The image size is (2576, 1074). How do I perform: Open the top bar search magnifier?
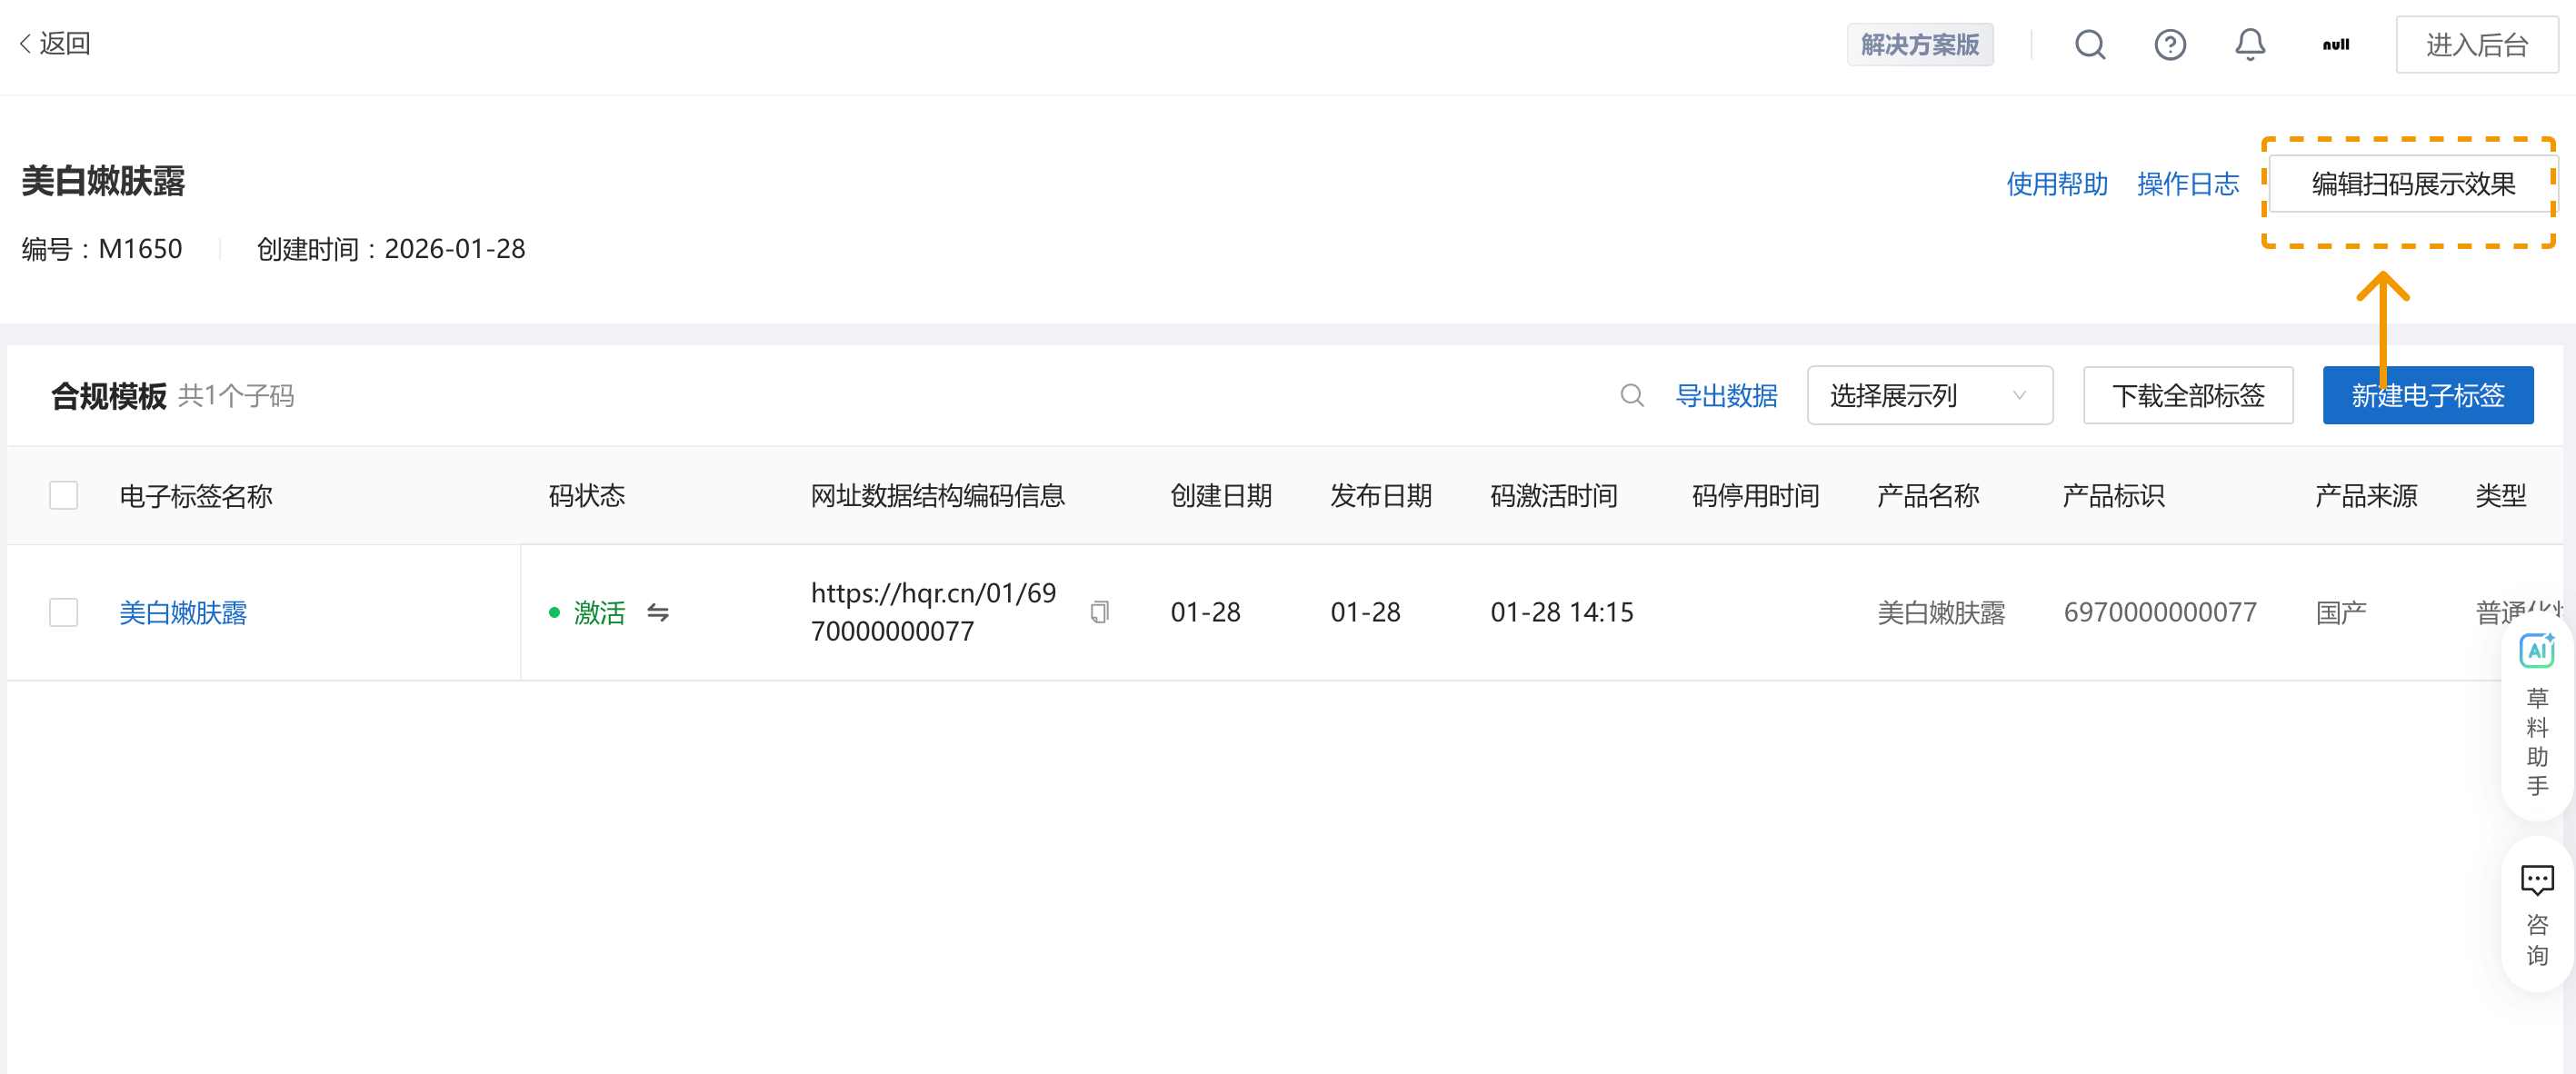pyautogui.click(x=2090, y=45)
